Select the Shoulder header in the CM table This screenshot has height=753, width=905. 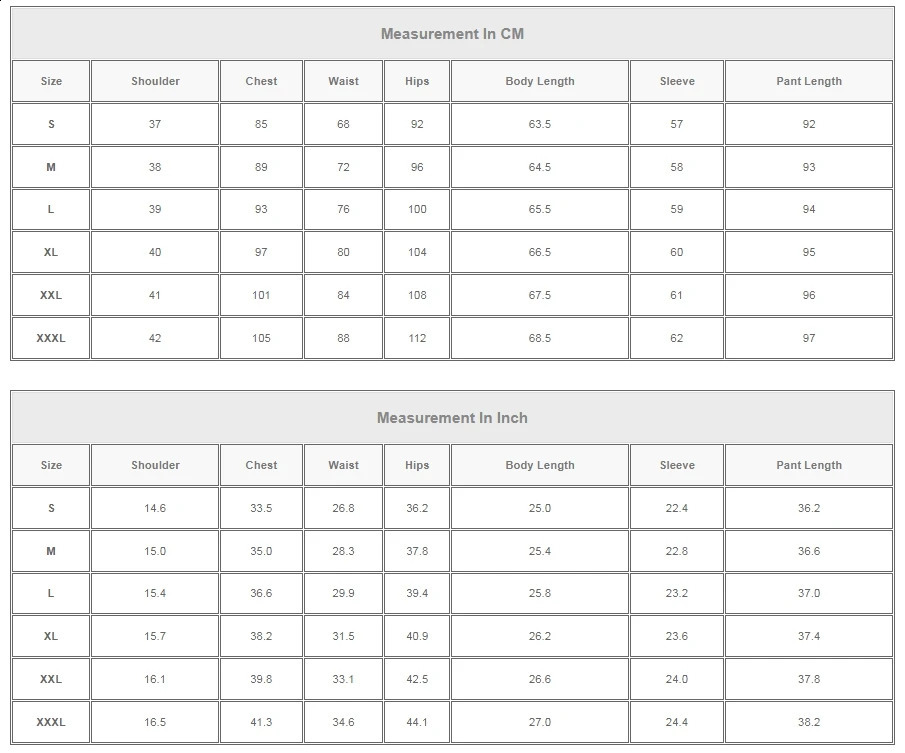155,81
